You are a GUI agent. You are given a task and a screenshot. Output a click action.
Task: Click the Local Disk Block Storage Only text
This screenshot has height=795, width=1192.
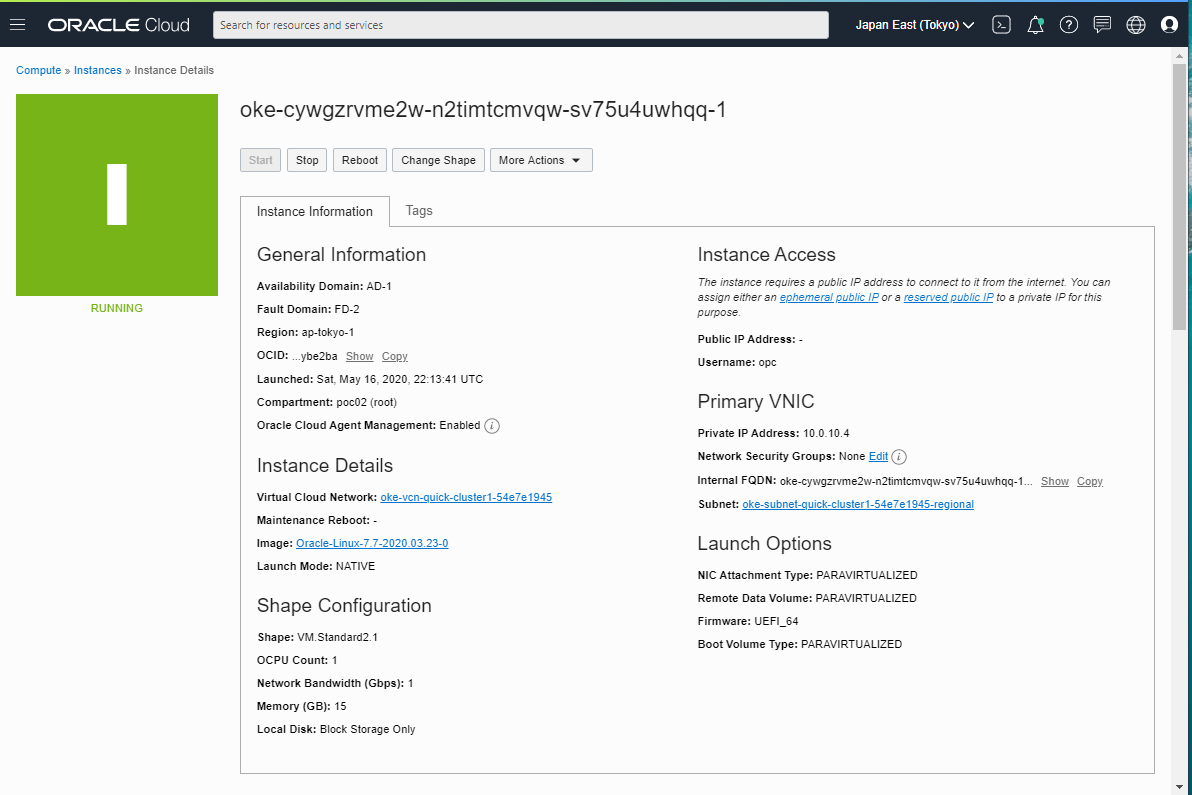[367, 730]
